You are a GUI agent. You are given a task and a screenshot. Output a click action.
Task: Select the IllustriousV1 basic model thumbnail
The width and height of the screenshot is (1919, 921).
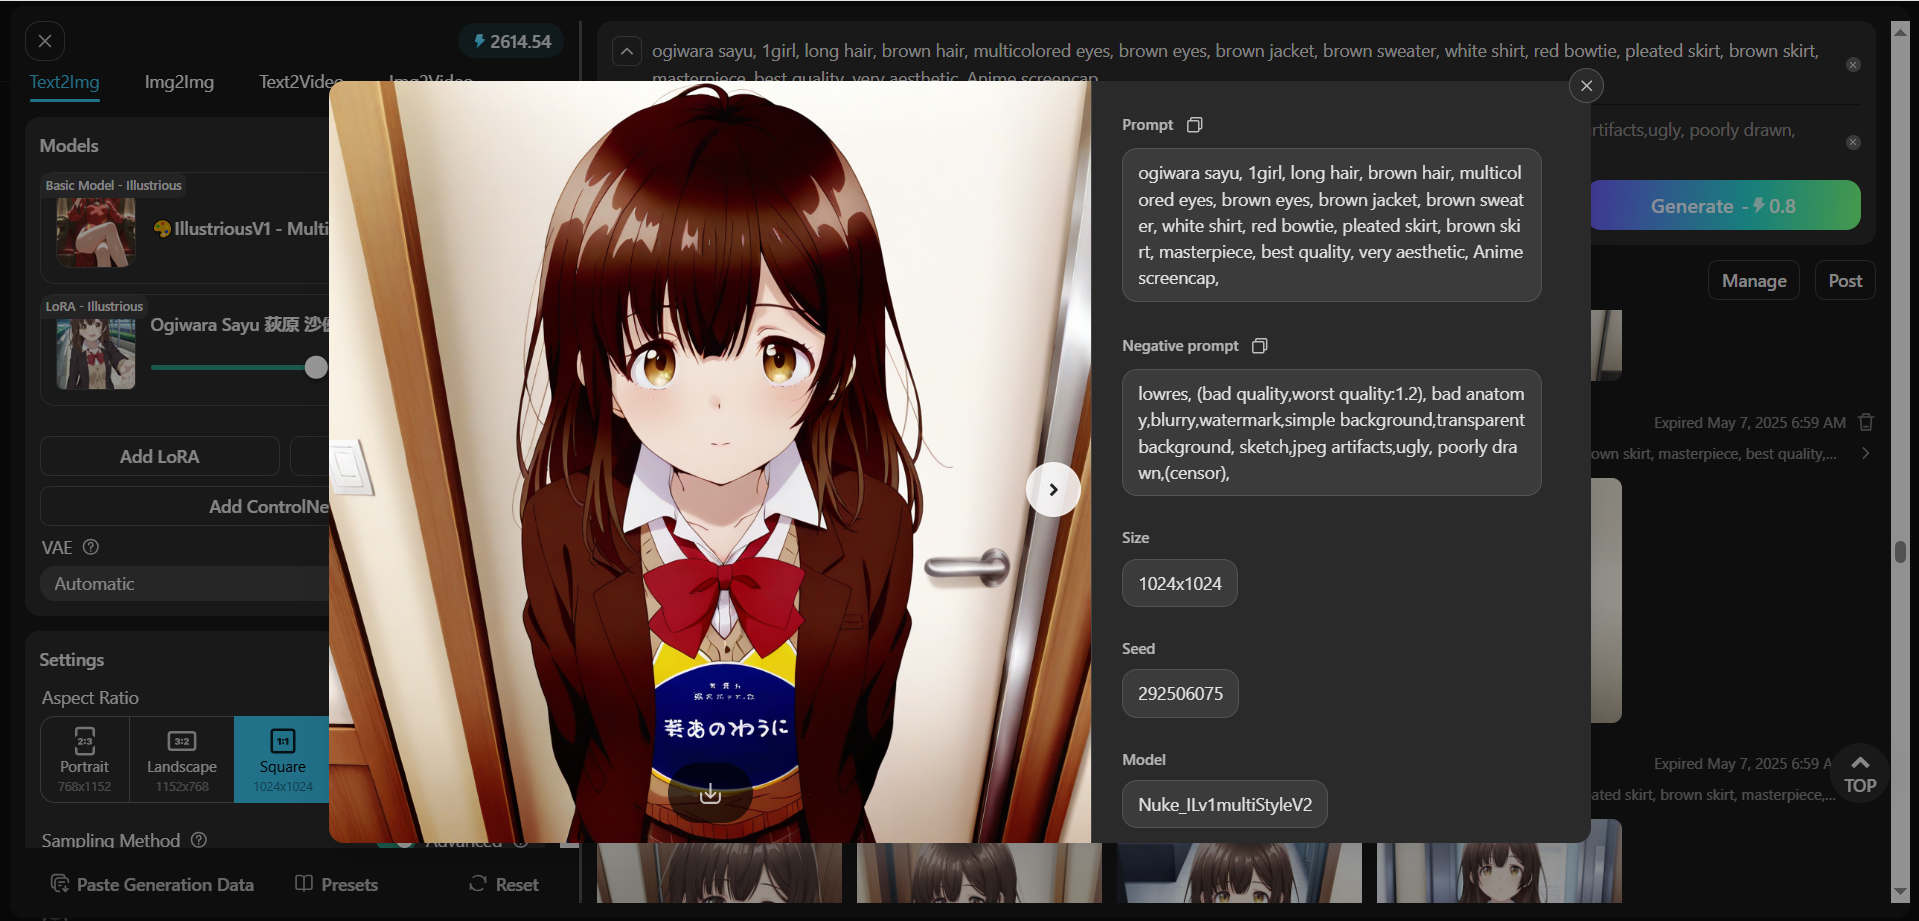96,232
